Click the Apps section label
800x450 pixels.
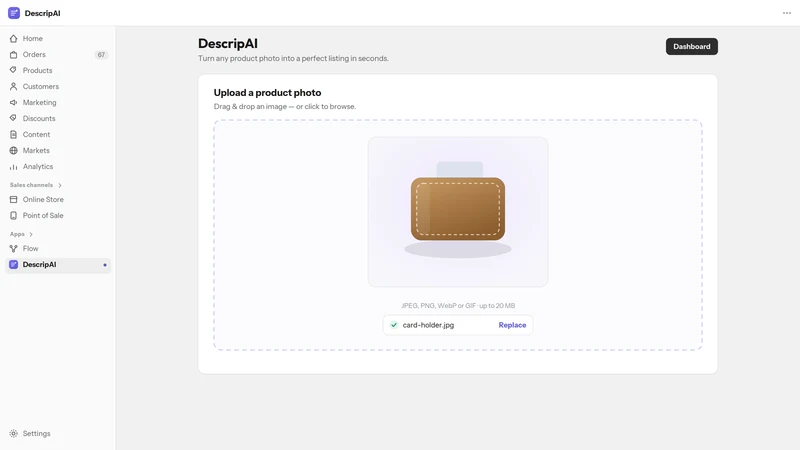click(17, 234)
